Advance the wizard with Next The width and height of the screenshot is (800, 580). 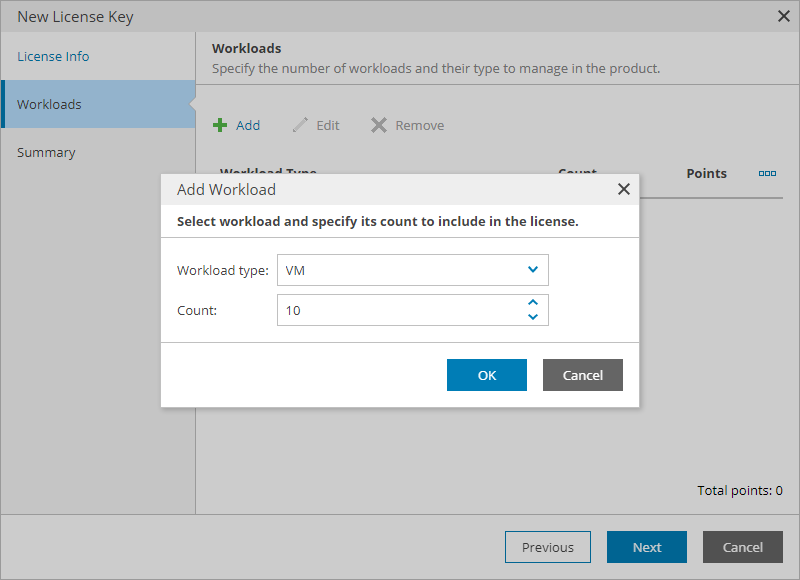pos(646,547)
